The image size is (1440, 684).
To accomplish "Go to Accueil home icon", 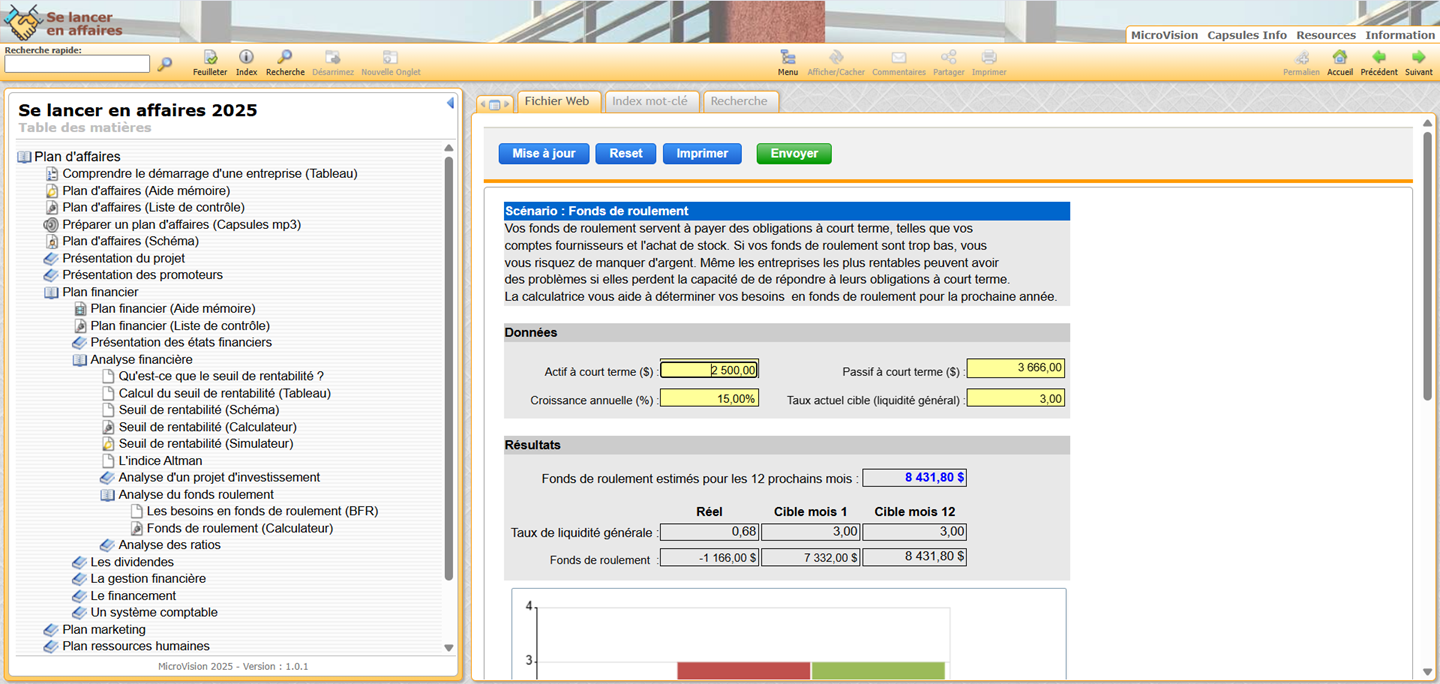I will [x=1340, y=58].
